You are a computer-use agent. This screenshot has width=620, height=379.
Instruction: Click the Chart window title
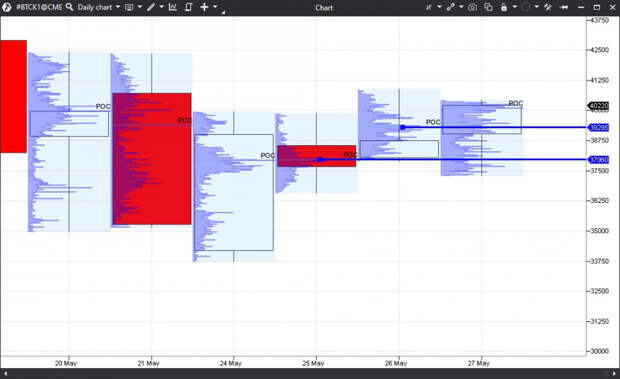[324, 8]
